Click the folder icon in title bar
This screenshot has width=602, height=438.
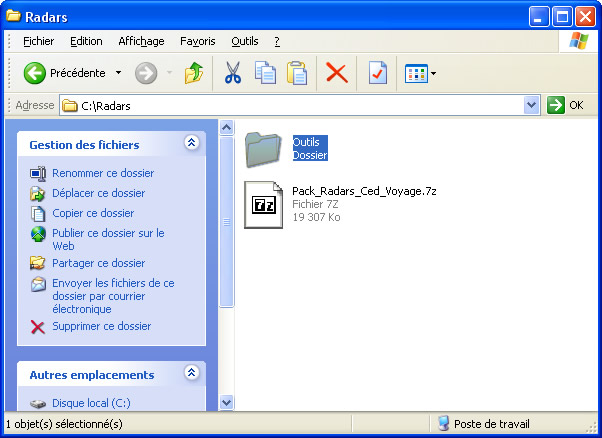13,16
